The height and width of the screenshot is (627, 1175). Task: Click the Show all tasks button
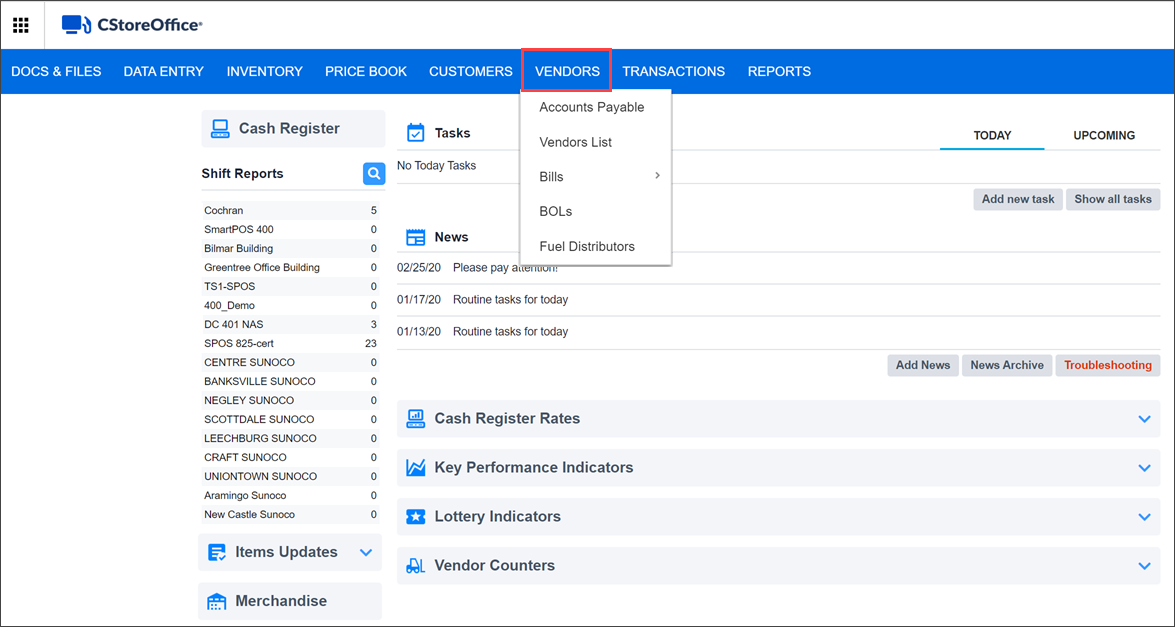(x=1113, y=199)
